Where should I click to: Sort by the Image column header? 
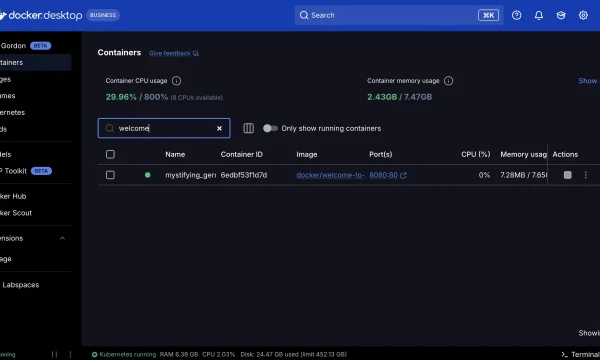click(307, 154)
